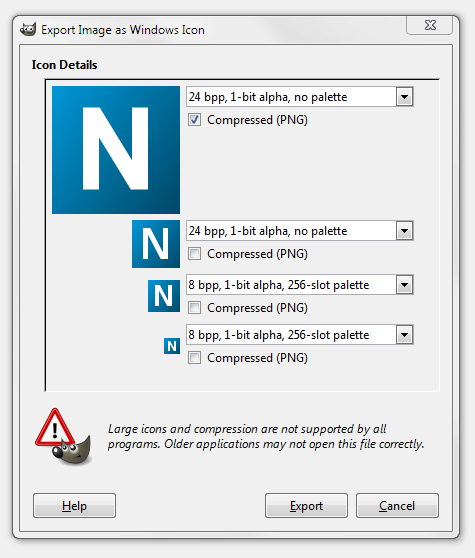The height and width of the screenshot is (558, 475).
Task: Open the bit depth dropdown for second icon
Action: coord(300,231)
